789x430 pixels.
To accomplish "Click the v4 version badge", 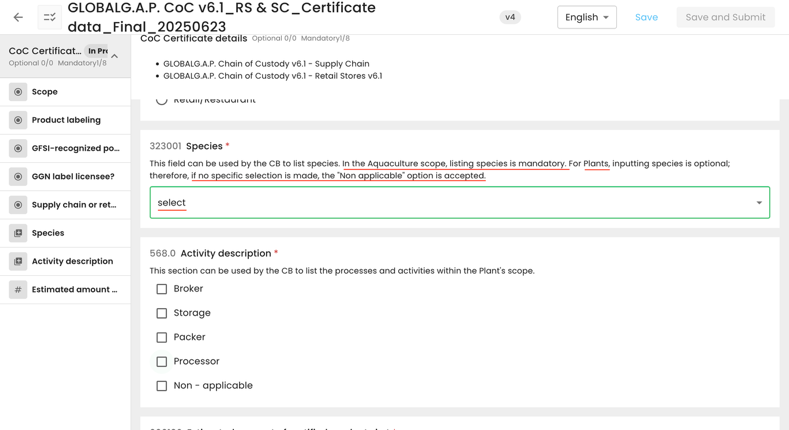I will click(x=510, y=17).
